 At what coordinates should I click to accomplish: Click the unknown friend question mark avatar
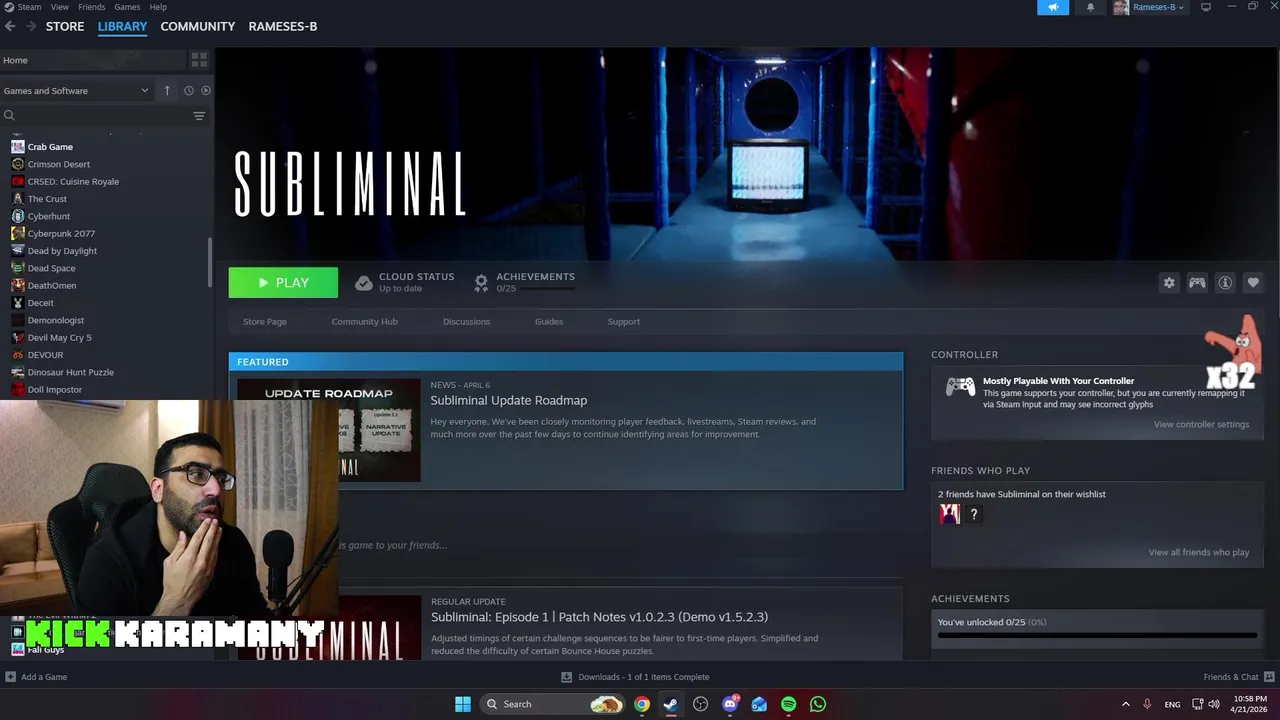click(974, 514)
